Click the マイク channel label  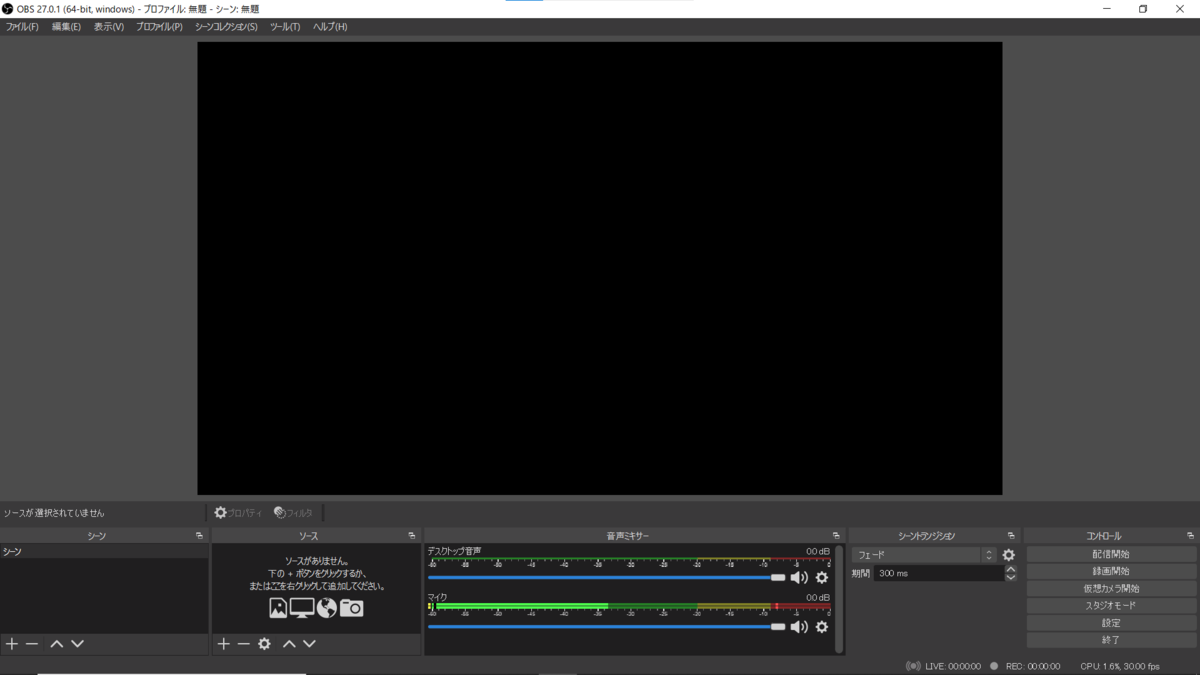(437, 597)
